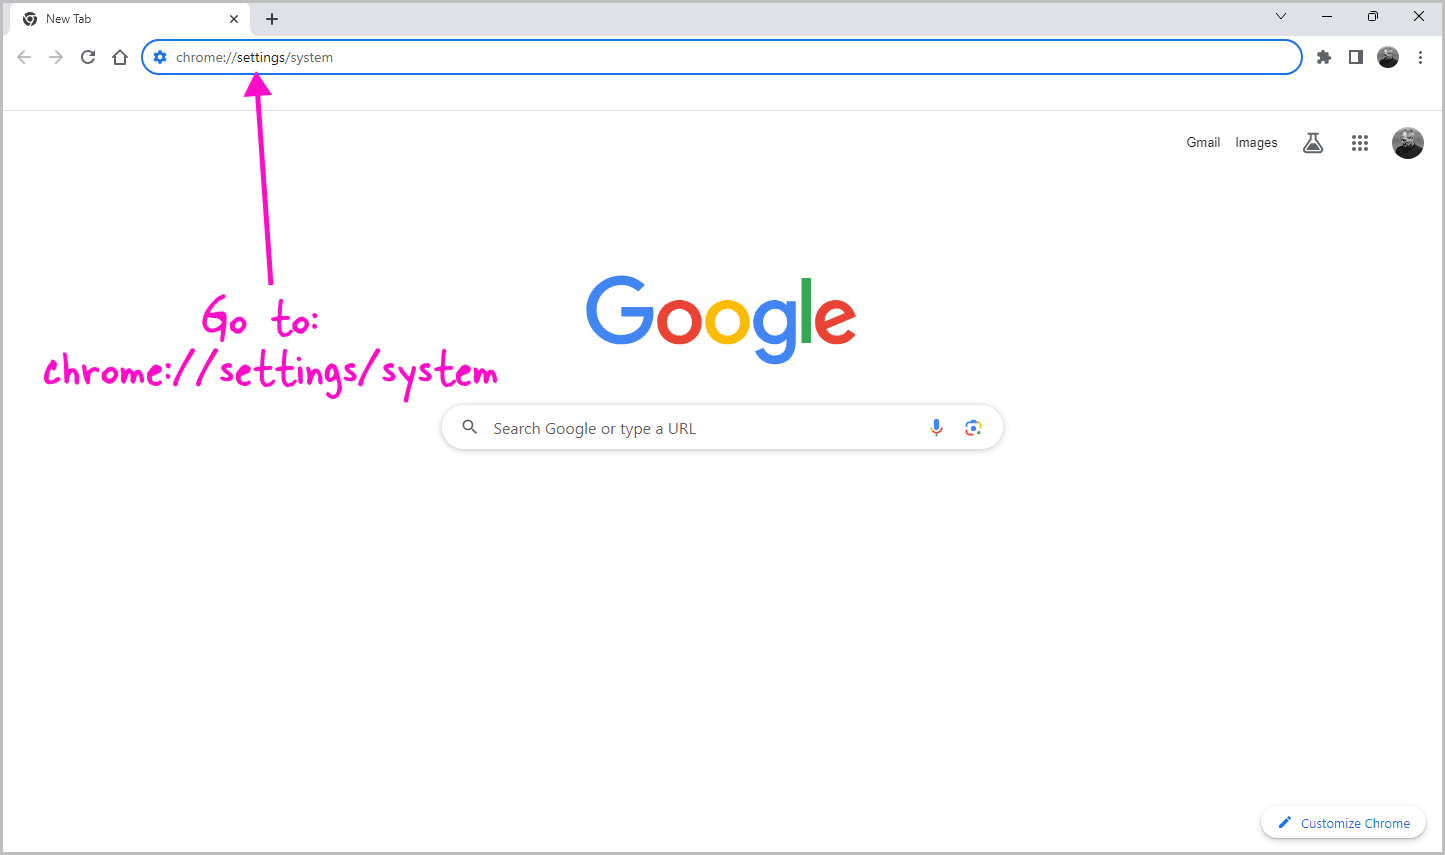Click the site settings icon in address bar

click(x=160, y=57)
